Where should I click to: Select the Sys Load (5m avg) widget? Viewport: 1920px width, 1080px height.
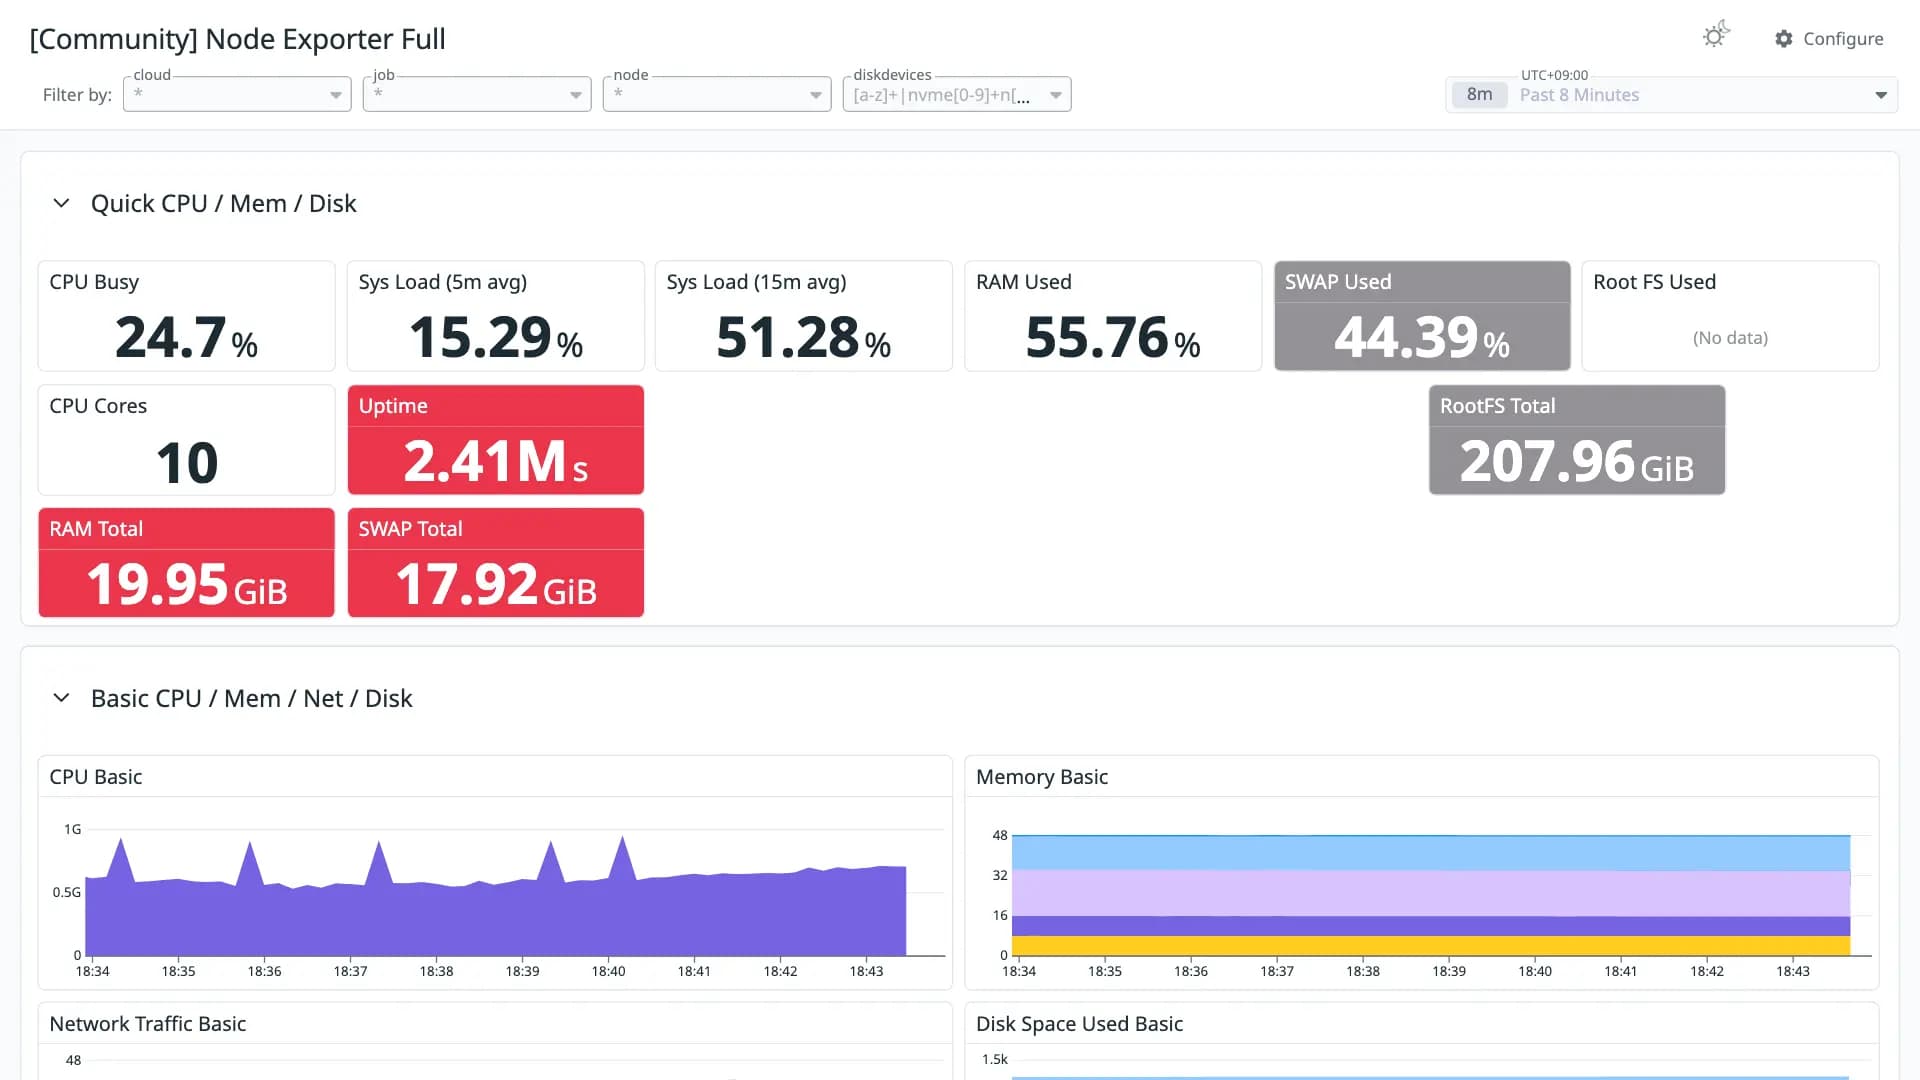(495, 316)
